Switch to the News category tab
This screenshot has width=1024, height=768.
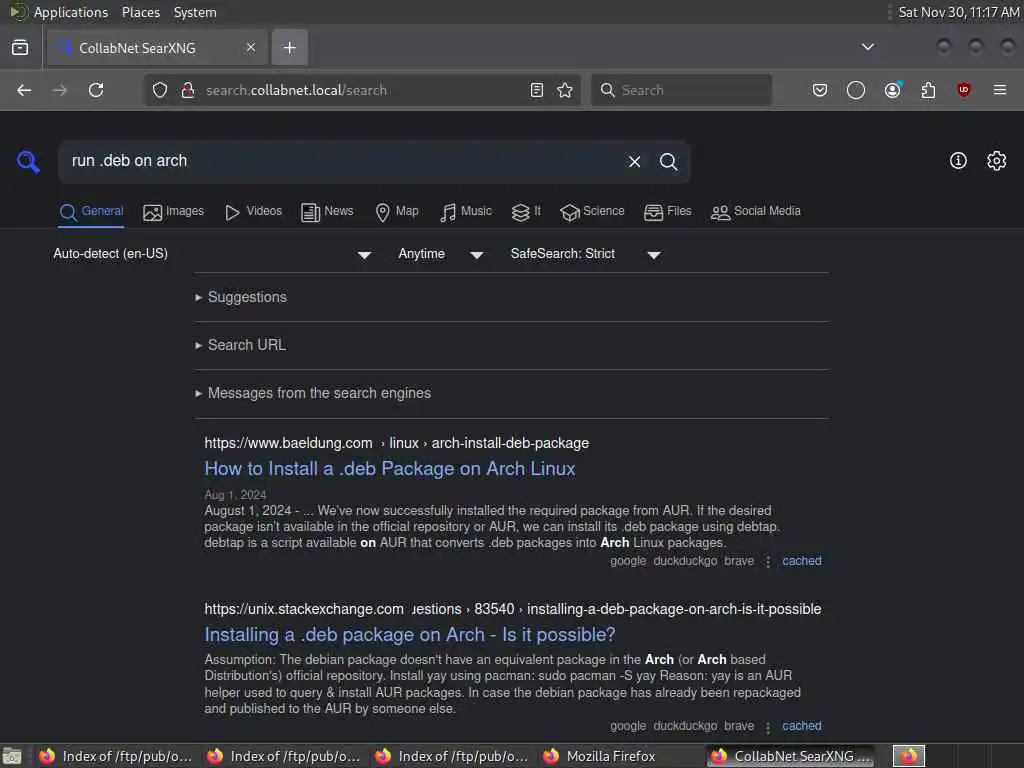tap(327, 212)
